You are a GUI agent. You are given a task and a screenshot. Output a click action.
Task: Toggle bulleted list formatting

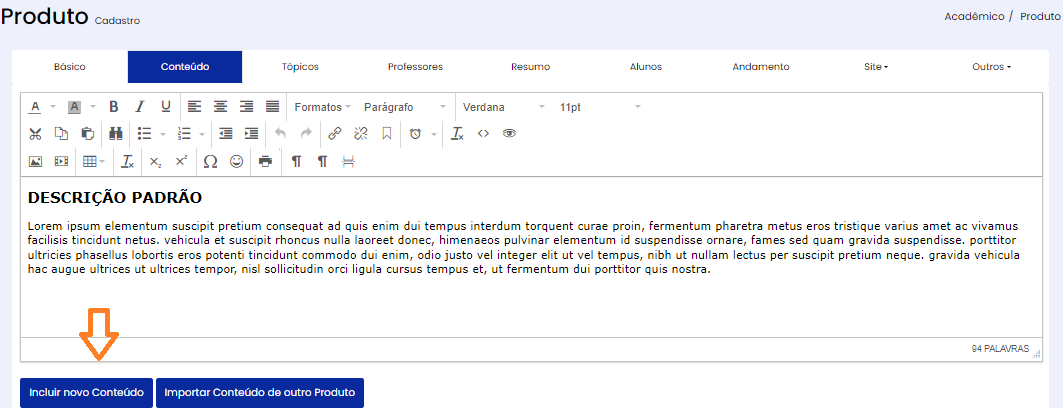click(x=144, y=134)
